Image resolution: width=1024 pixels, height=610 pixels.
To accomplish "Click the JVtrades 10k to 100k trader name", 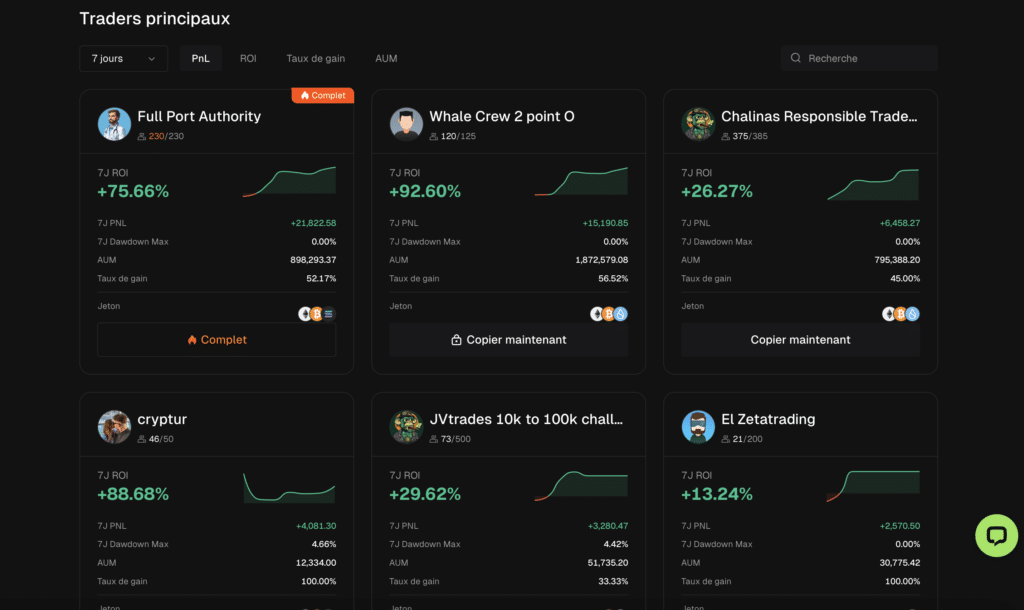I will pos(526,419).
